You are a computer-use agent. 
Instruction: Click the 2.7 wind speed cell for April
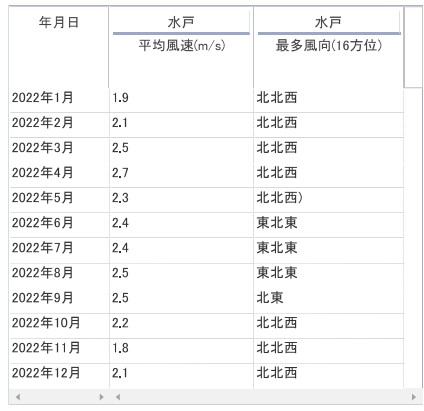[x=181, y=174]
